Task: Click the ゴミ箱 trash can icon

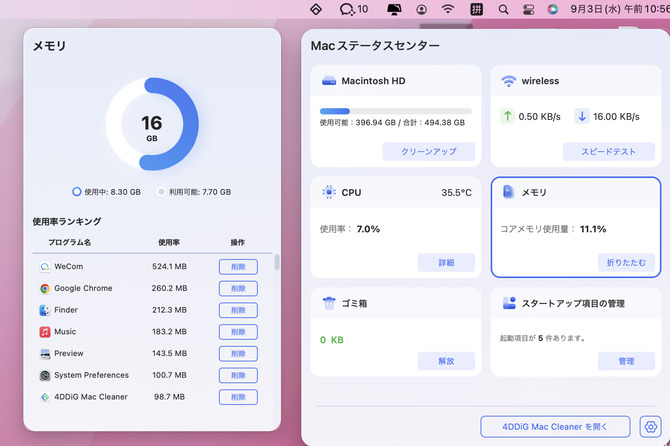Action: coord(329,303)
